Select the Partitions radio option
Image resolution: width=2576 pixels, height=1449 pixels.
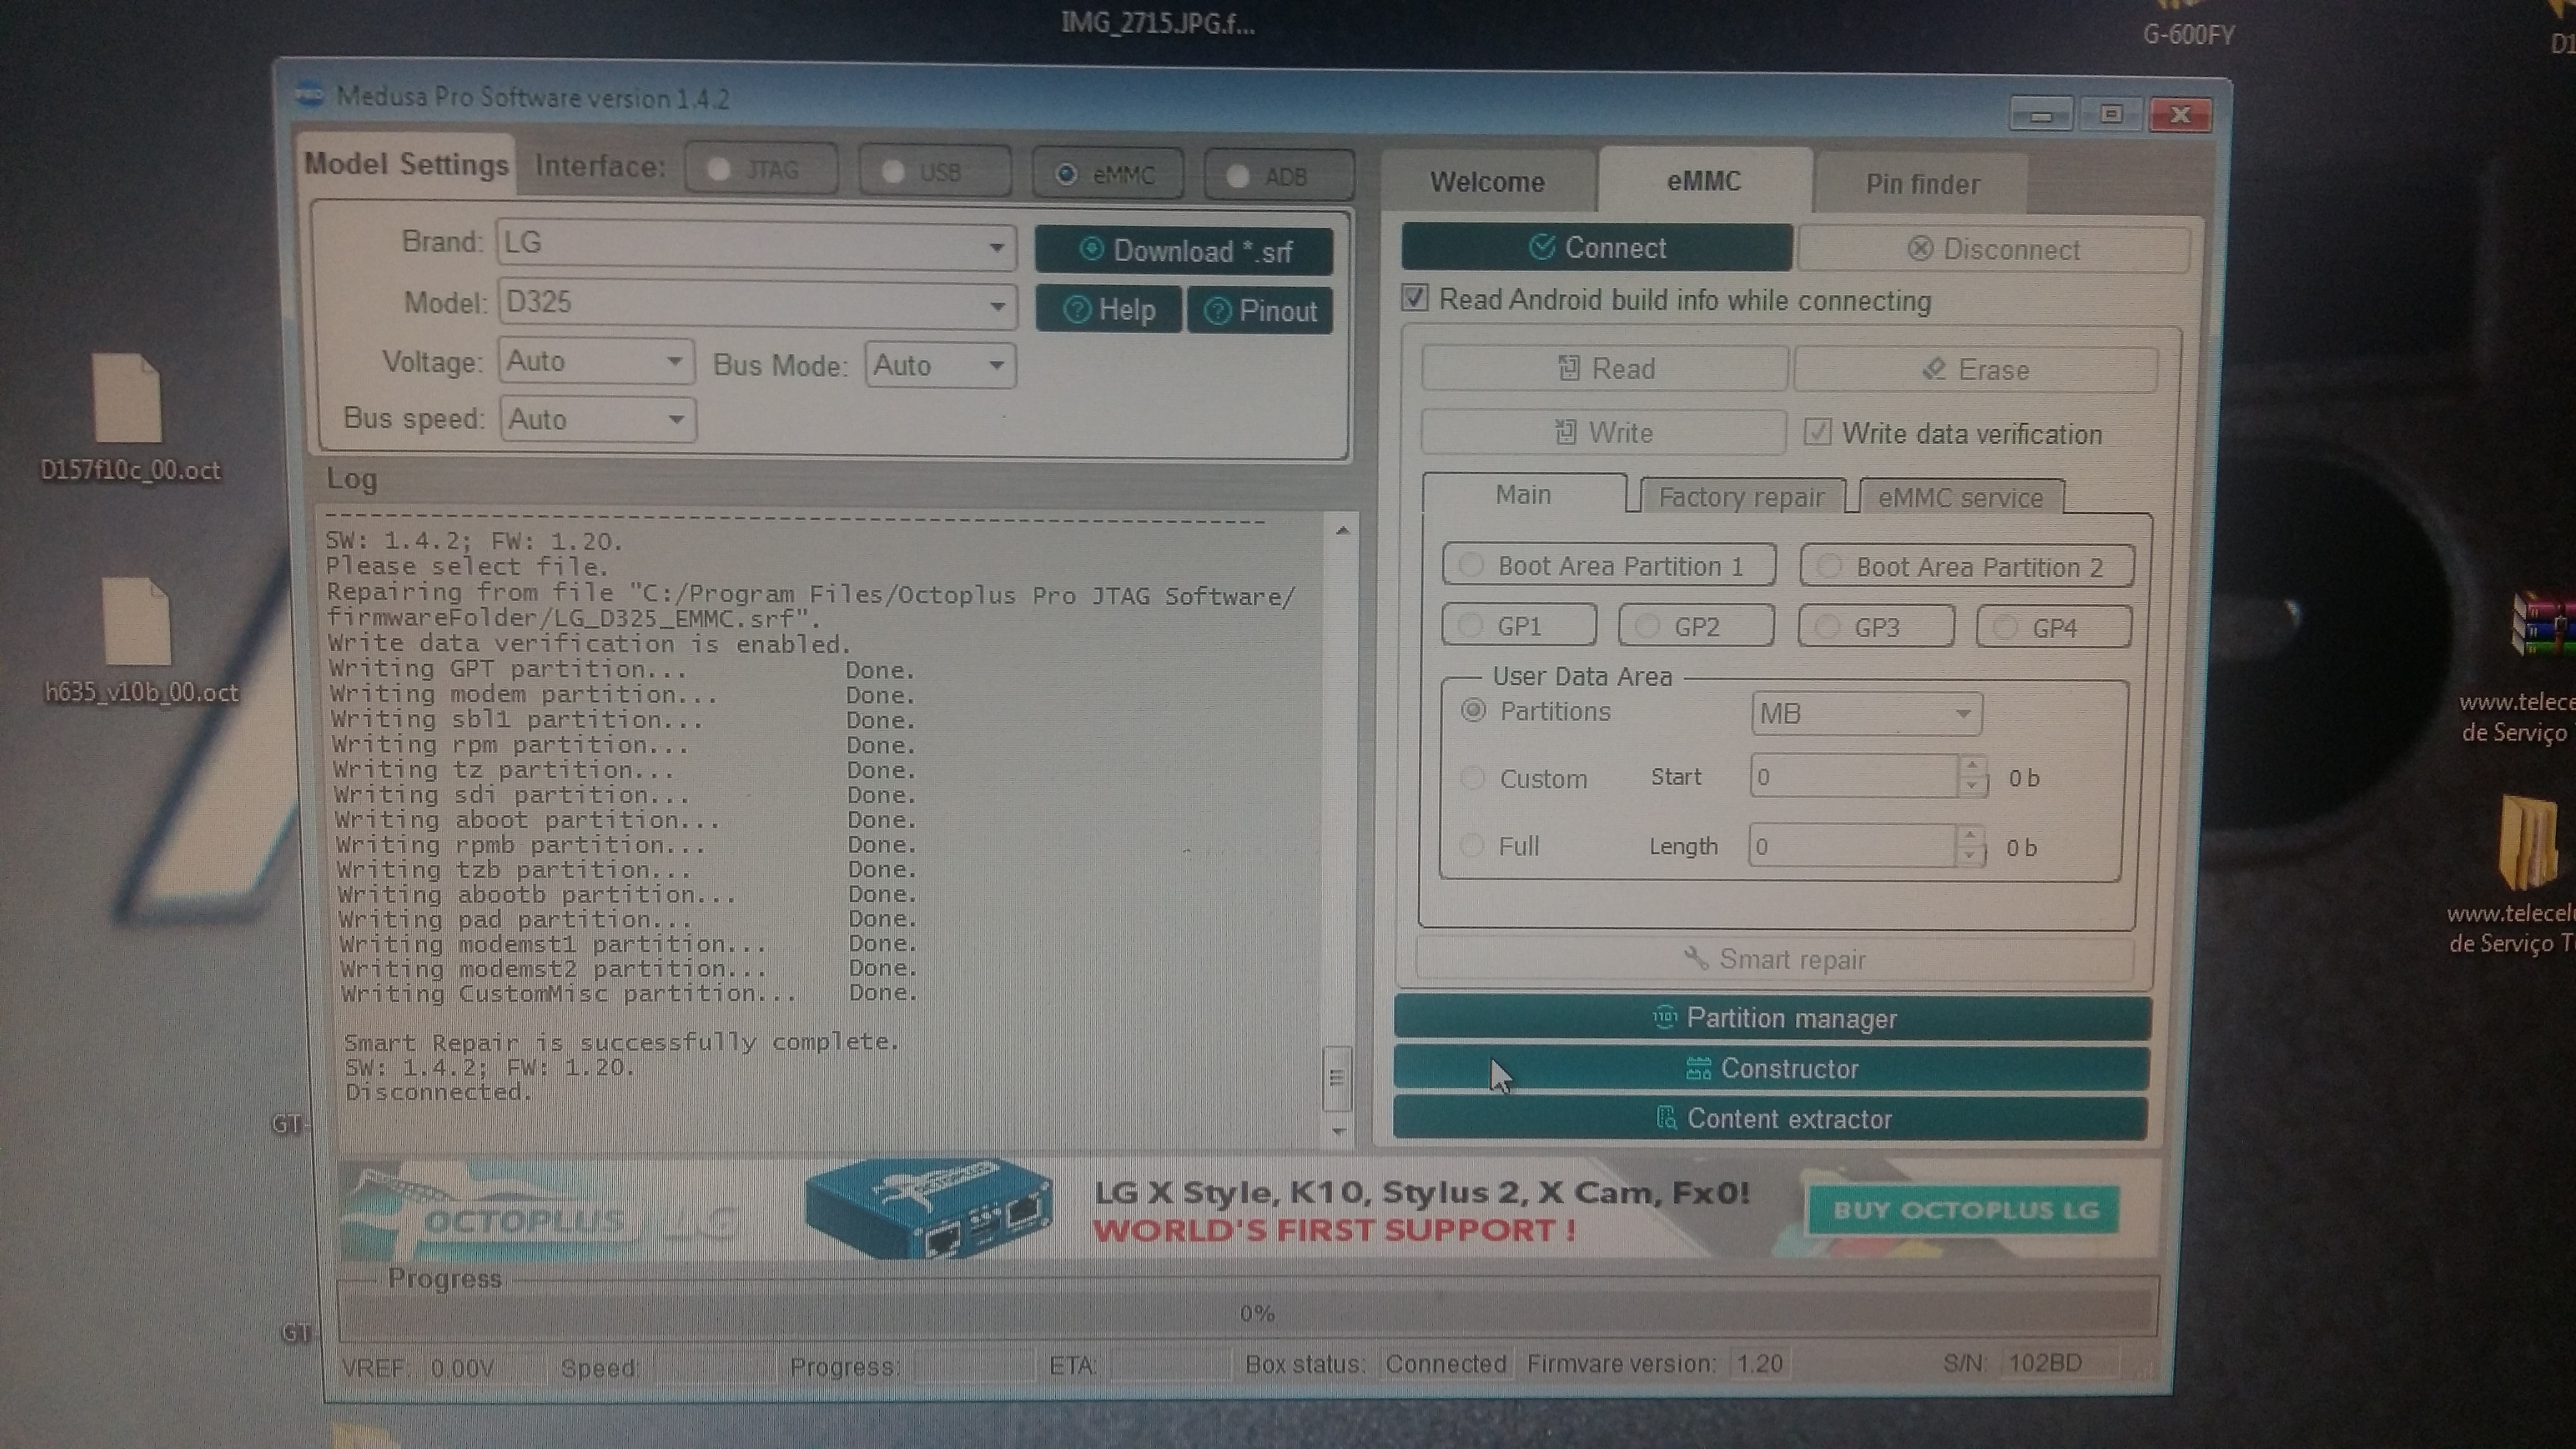pos(1473,710)
